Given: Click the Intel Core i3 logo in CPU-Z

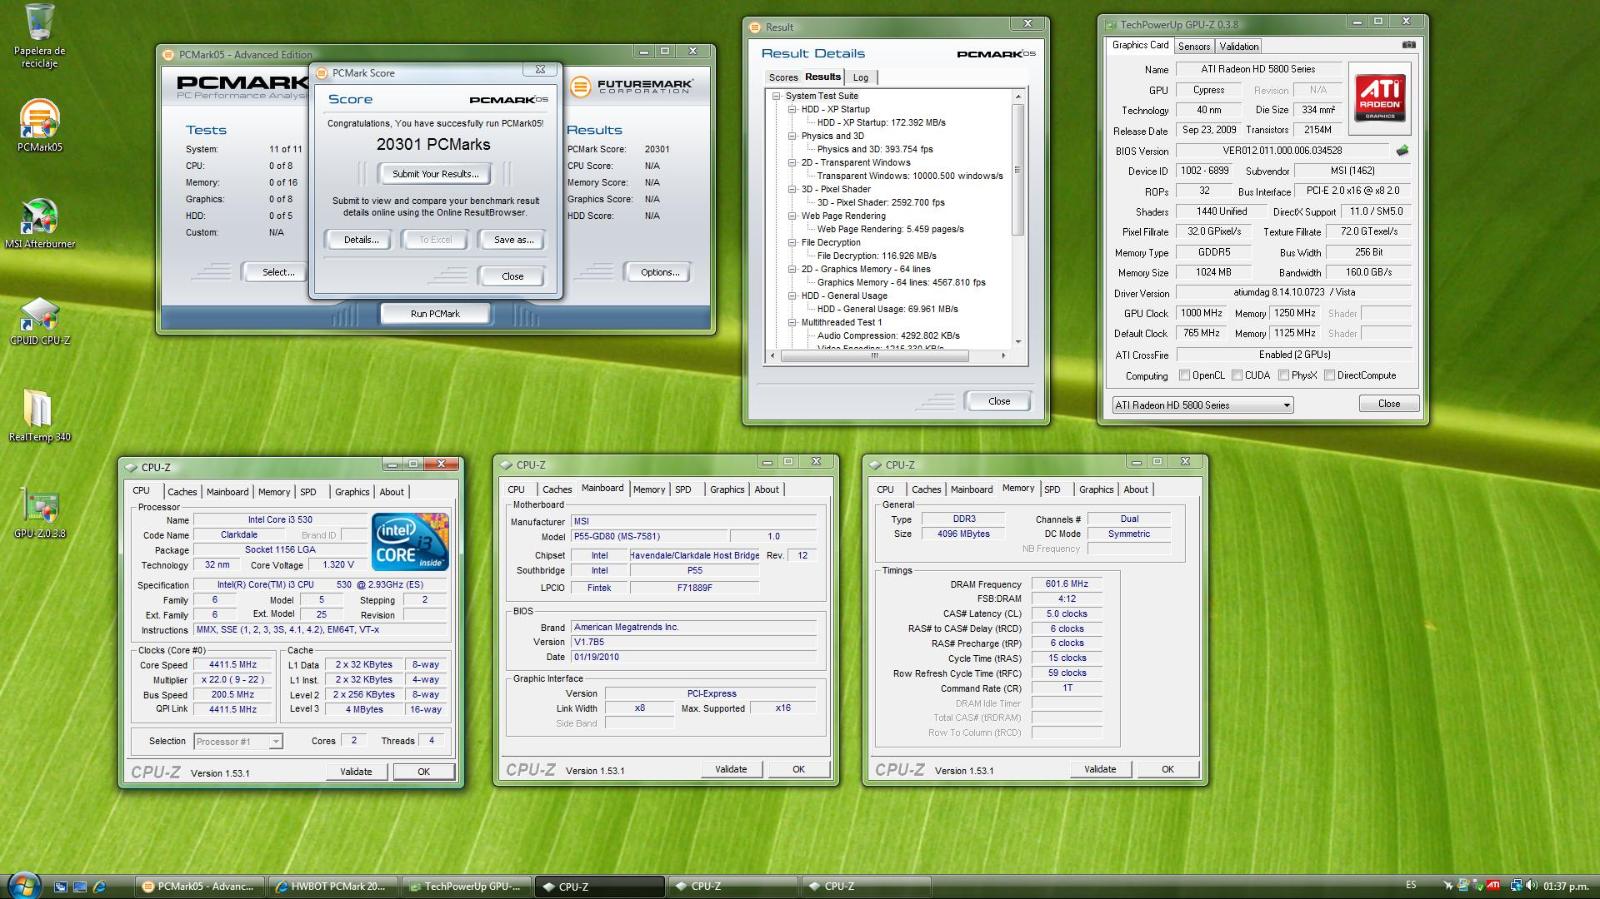Looking at the screenshot, I should (410, 542).
